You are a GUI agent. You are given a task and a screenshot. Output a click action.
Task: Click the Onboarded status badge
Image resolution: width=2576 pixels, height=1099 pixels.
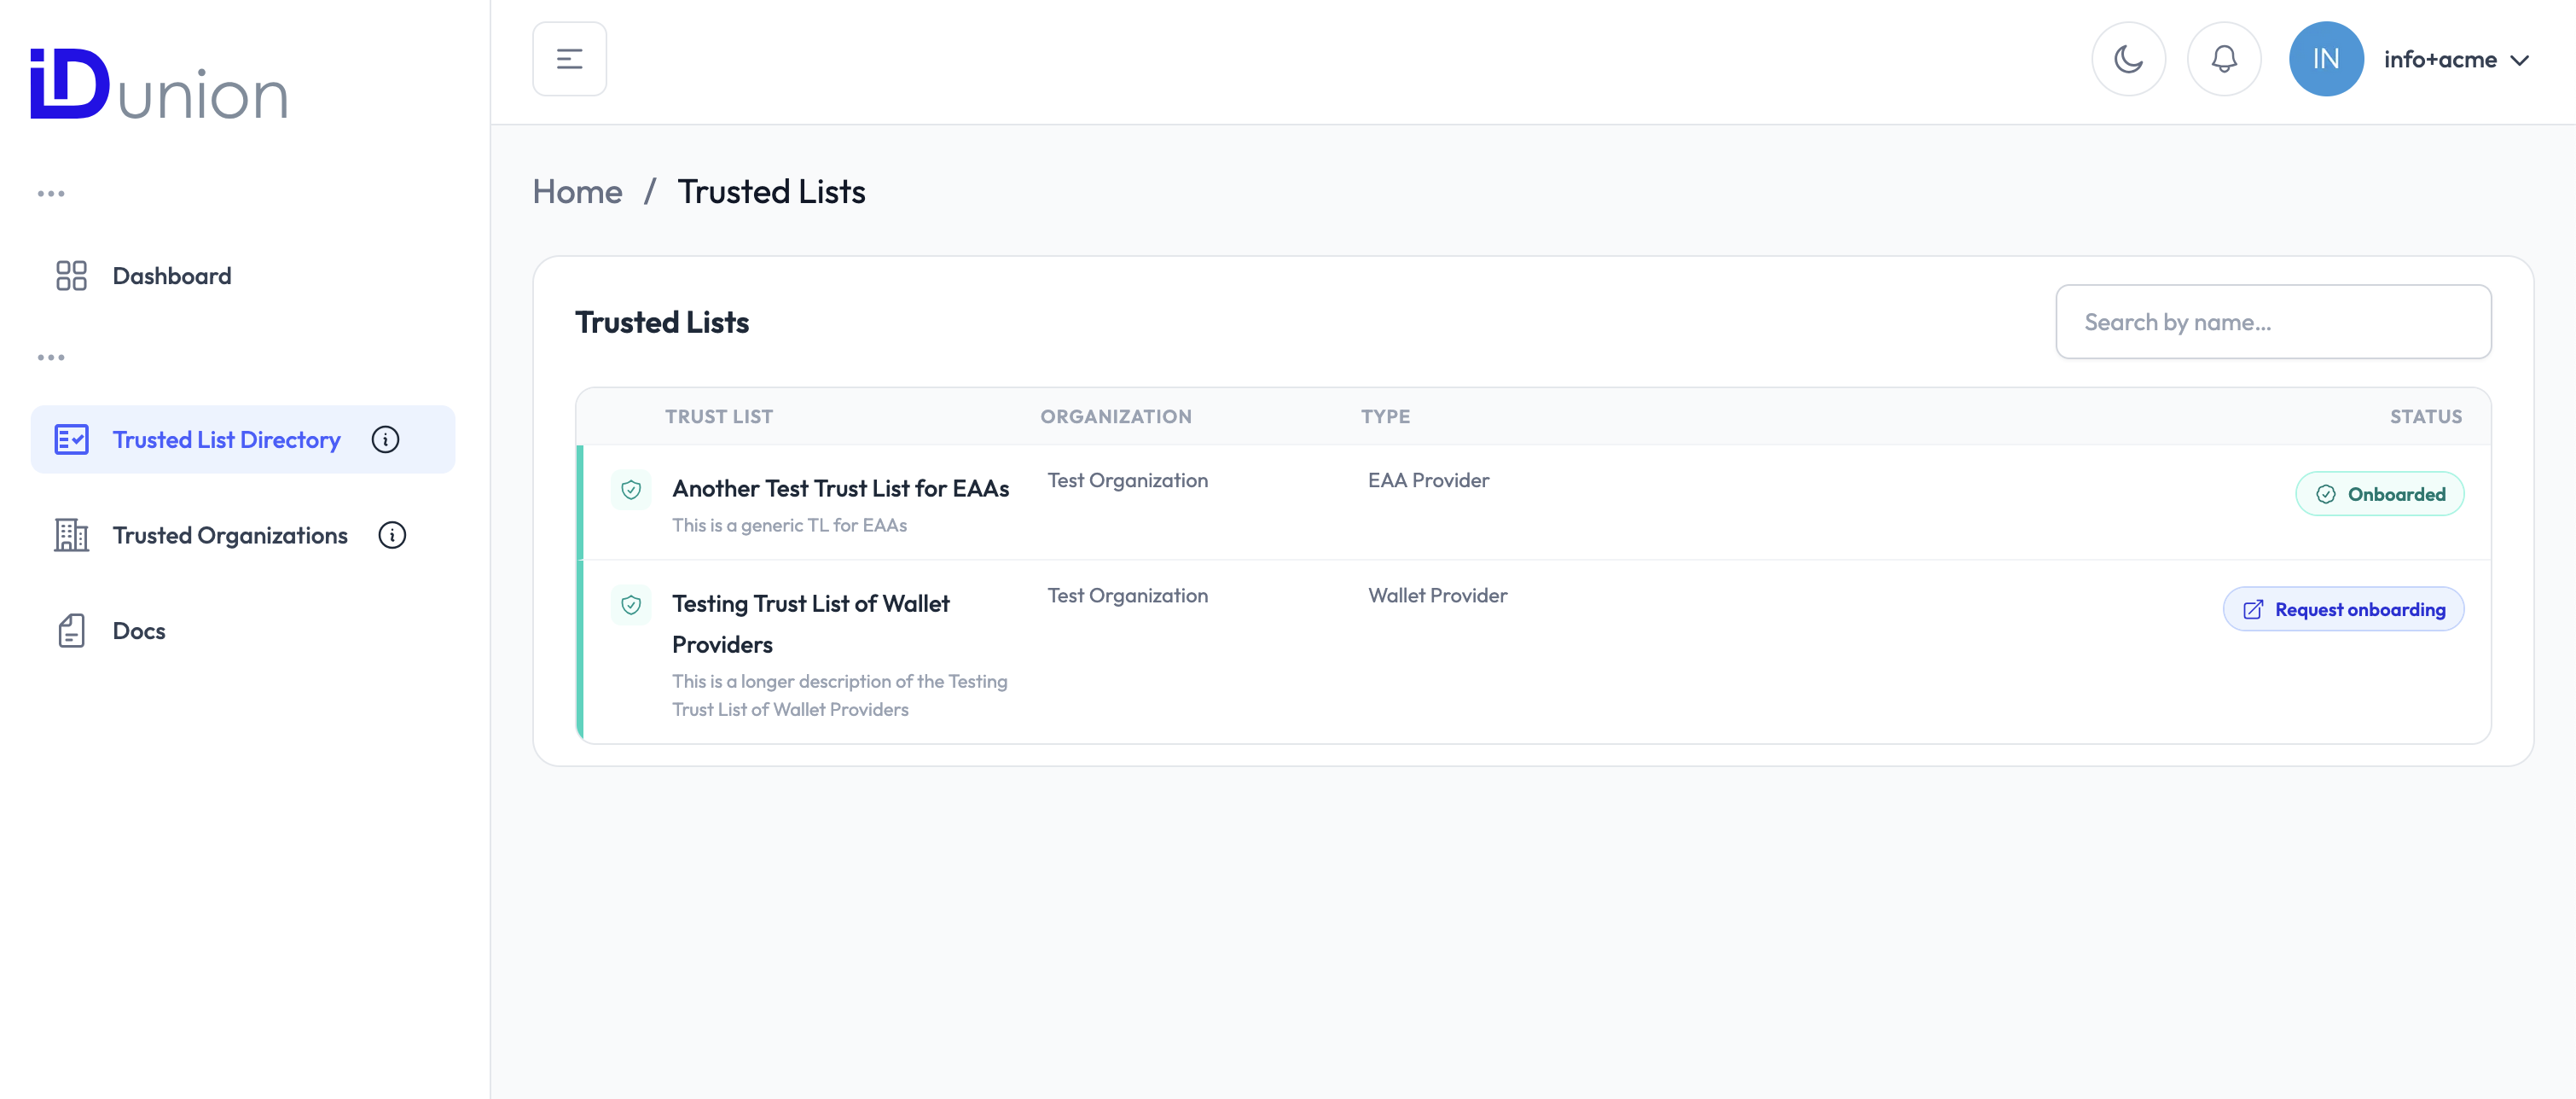click(2379, 494)
